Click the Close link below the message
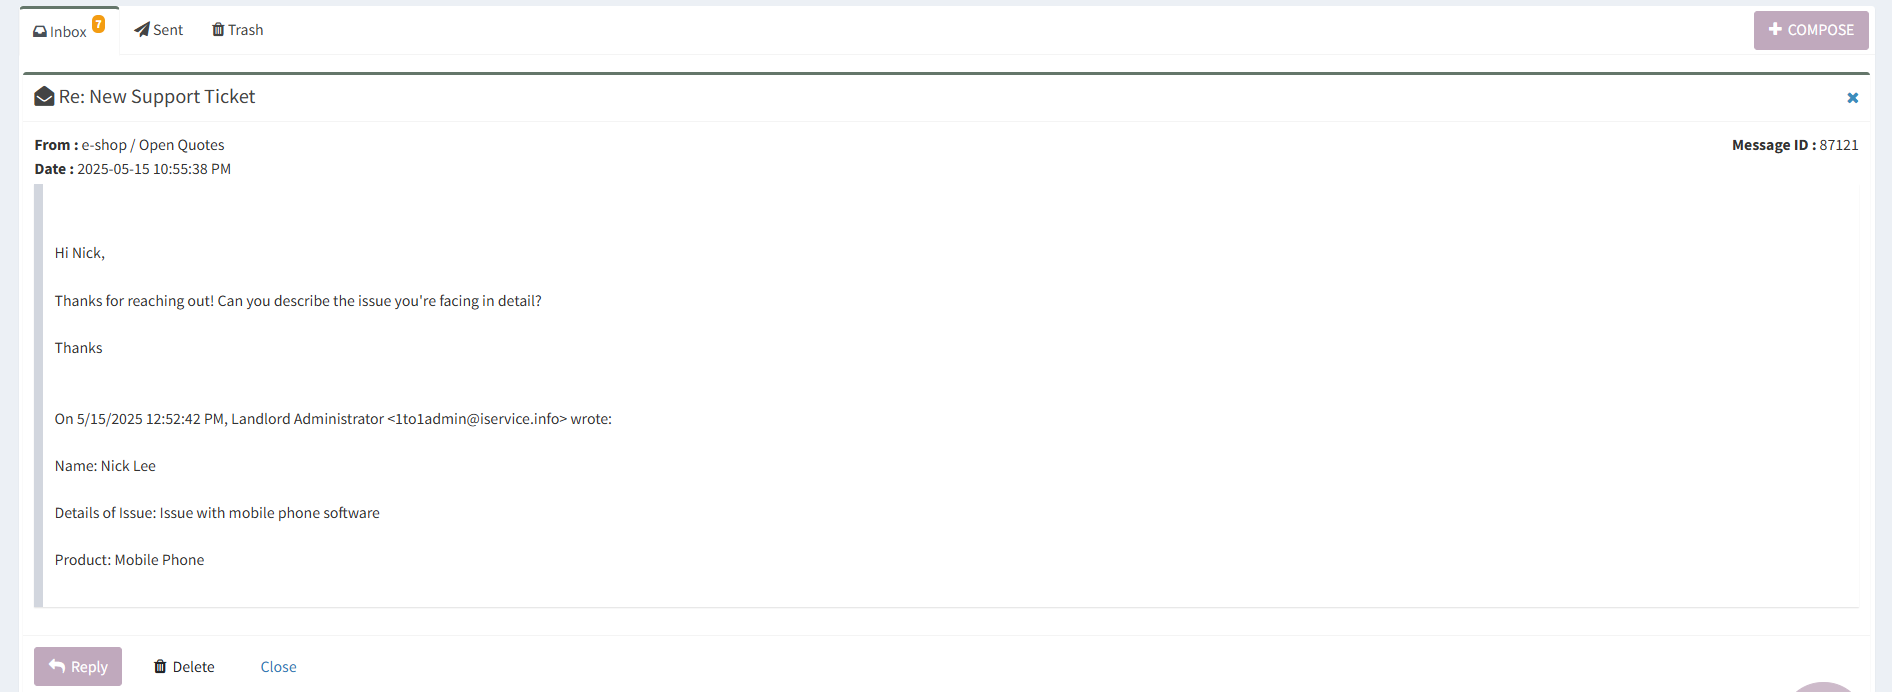The image size is (1892, 692). [278, 667]
